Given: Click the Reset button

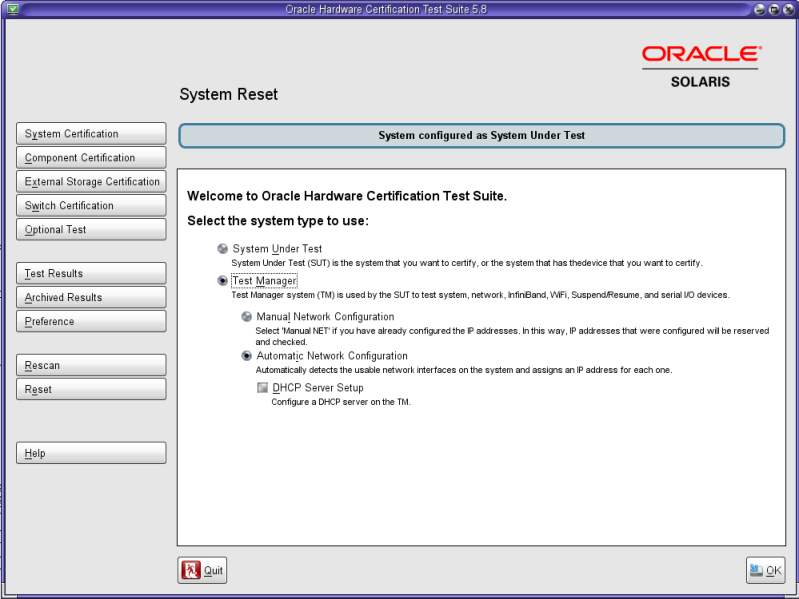Looking at the screenshot, I should point(91,389).
